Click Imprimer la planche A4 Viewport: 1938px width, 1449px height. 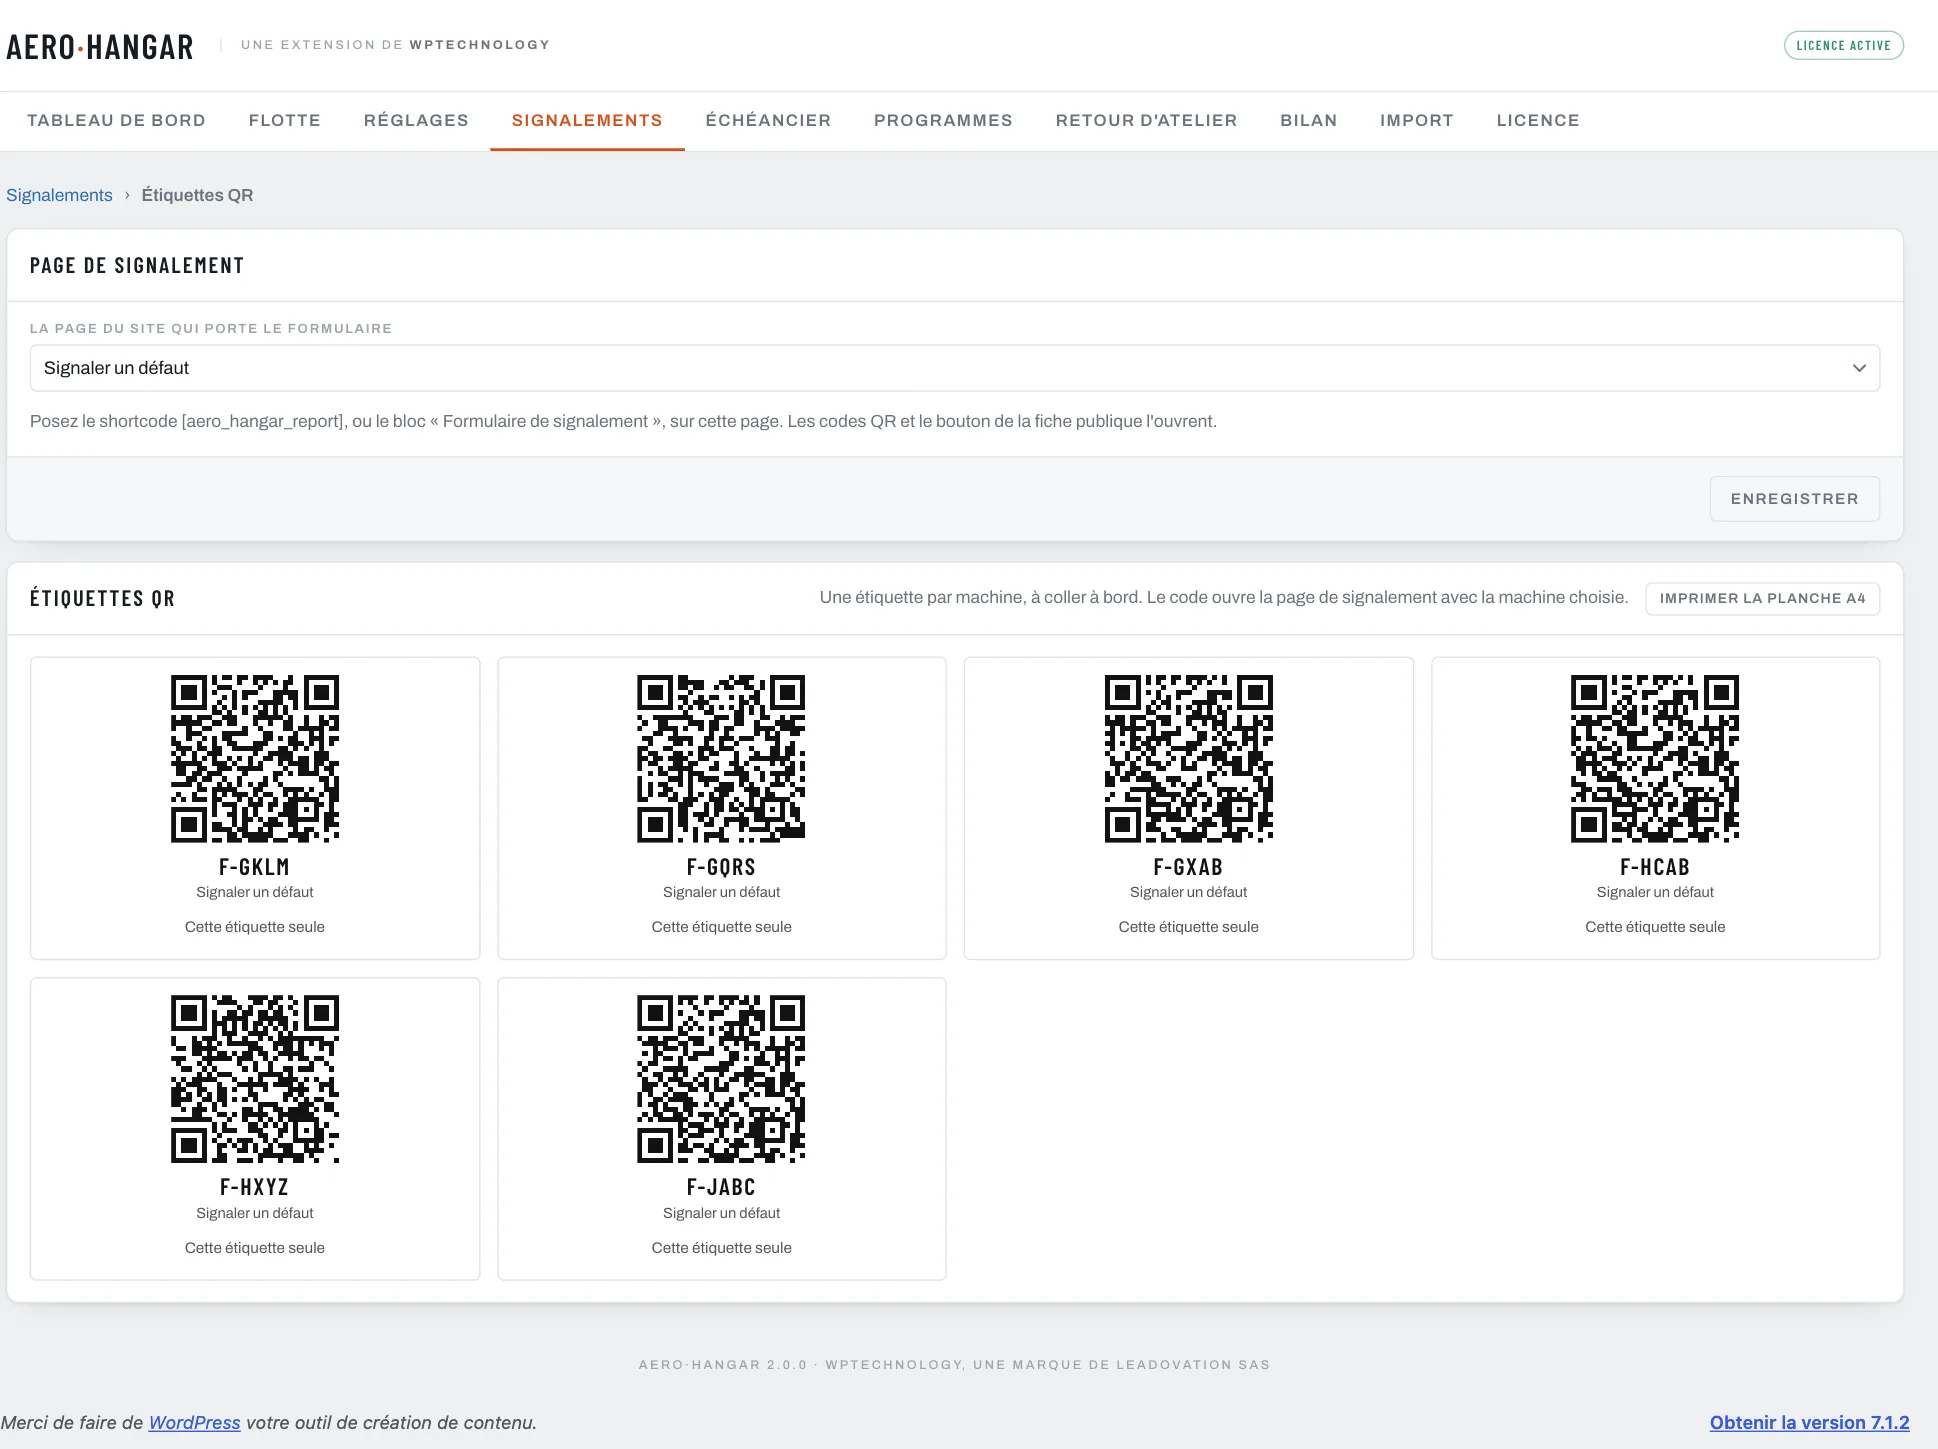[1762, 598]
